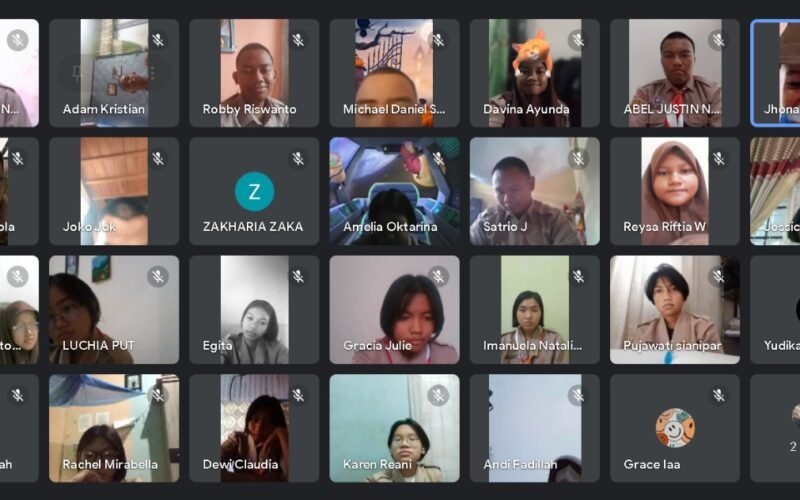Click muted mic icon on Grace Iaa tile

pos(719,395)
